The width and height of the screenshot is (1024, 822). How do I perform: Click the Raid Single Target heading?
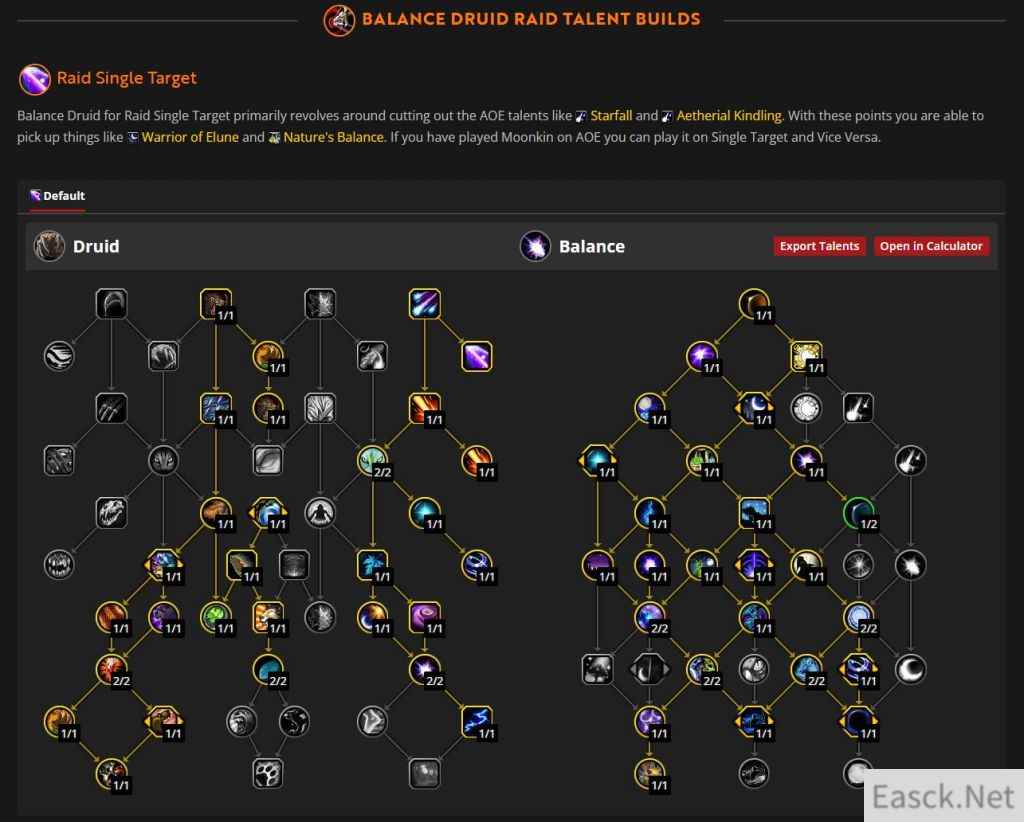(x=126, y=78)
